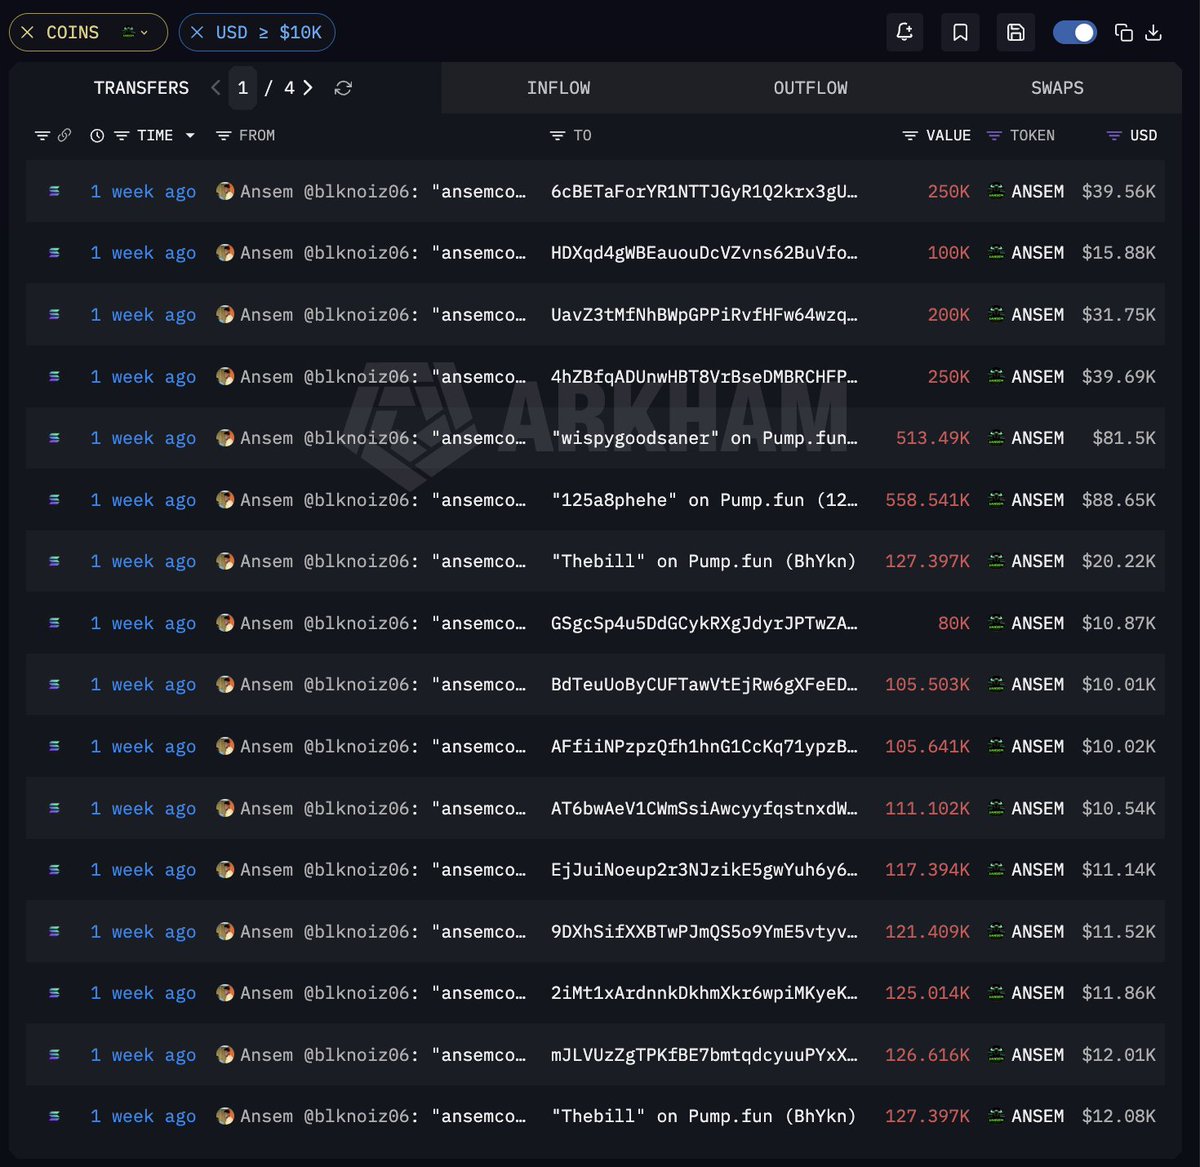Click the ANSEM token icon in the $88.65K row
This screenshot has height=1167, width=1200.
tap(996, 499)
